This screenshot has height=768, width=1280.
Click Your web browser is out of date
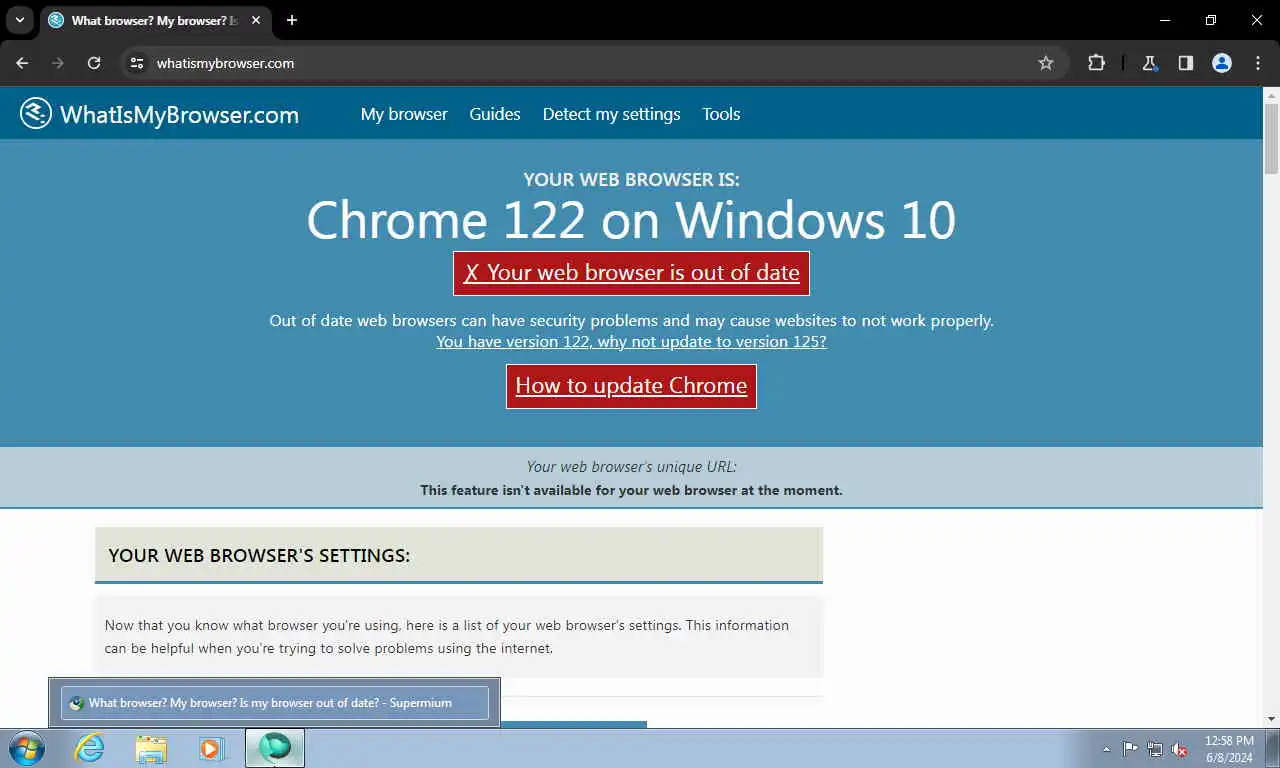[631, 273]
